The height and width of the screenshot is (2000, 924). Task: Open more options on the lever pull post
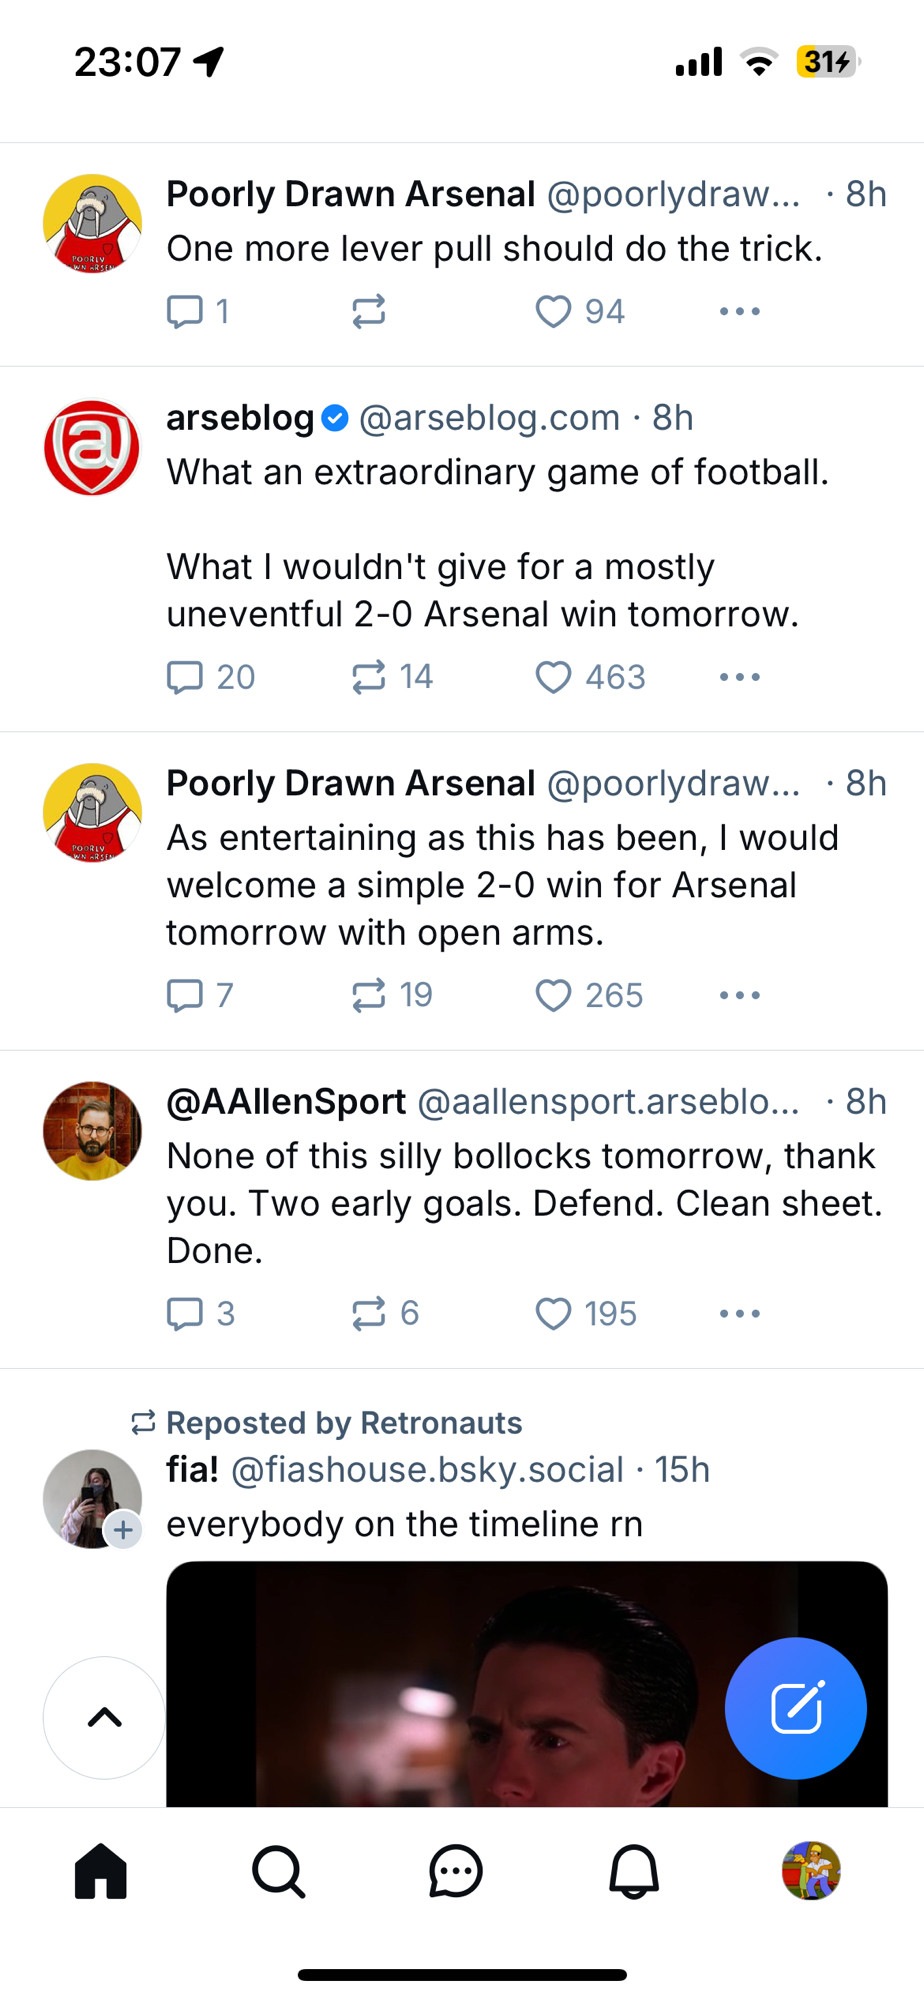point(740,311)
